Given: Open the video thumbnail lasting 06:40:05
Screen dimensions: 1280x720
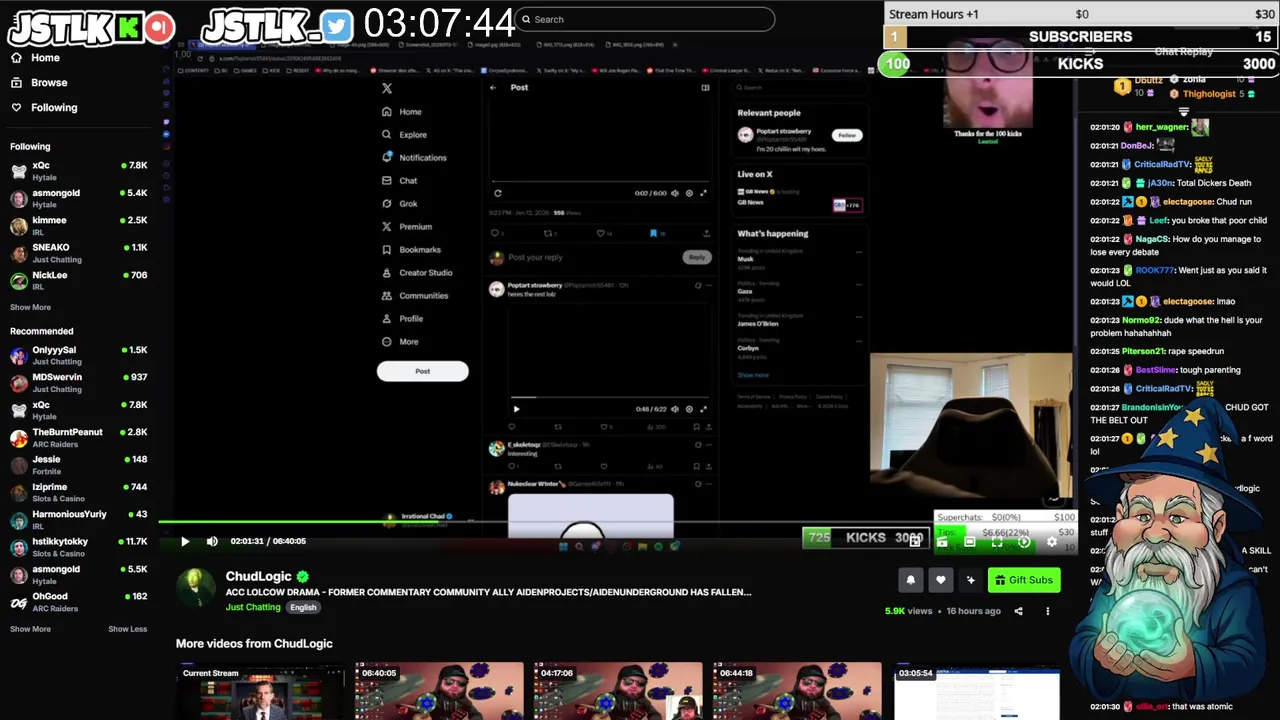Looking at the screenshot, I should pyautogui.click(x=439, y=691).
